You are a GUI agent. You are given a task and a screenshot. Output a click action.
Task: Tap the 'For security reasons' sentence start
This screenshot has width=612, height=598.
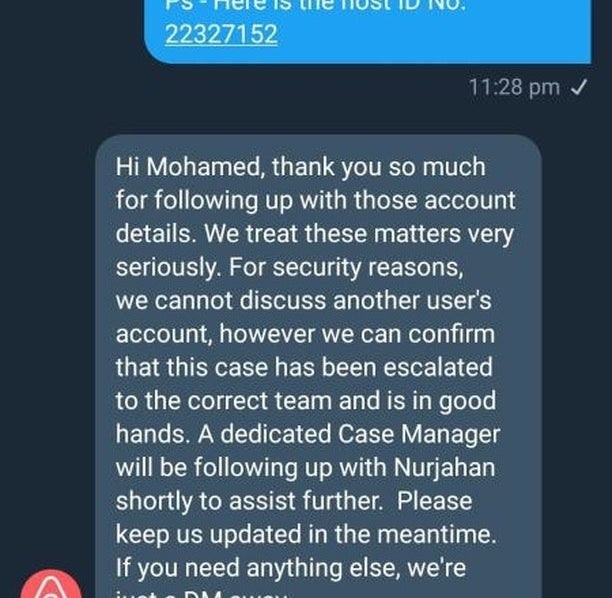(345, 267)
